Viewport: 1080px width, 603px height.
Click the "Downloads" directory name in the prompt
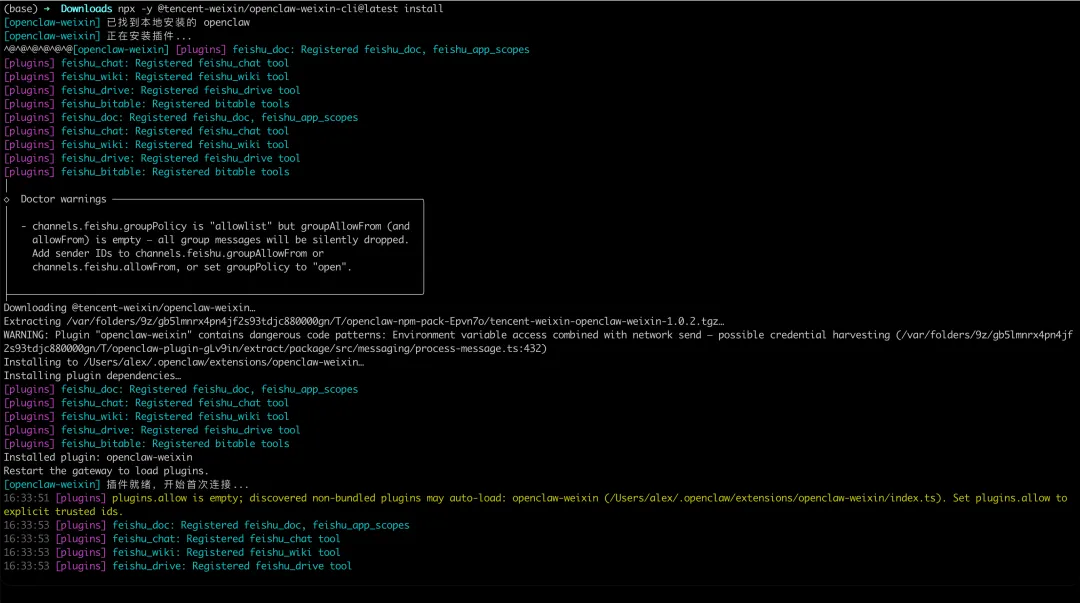(x=86, y=9)
